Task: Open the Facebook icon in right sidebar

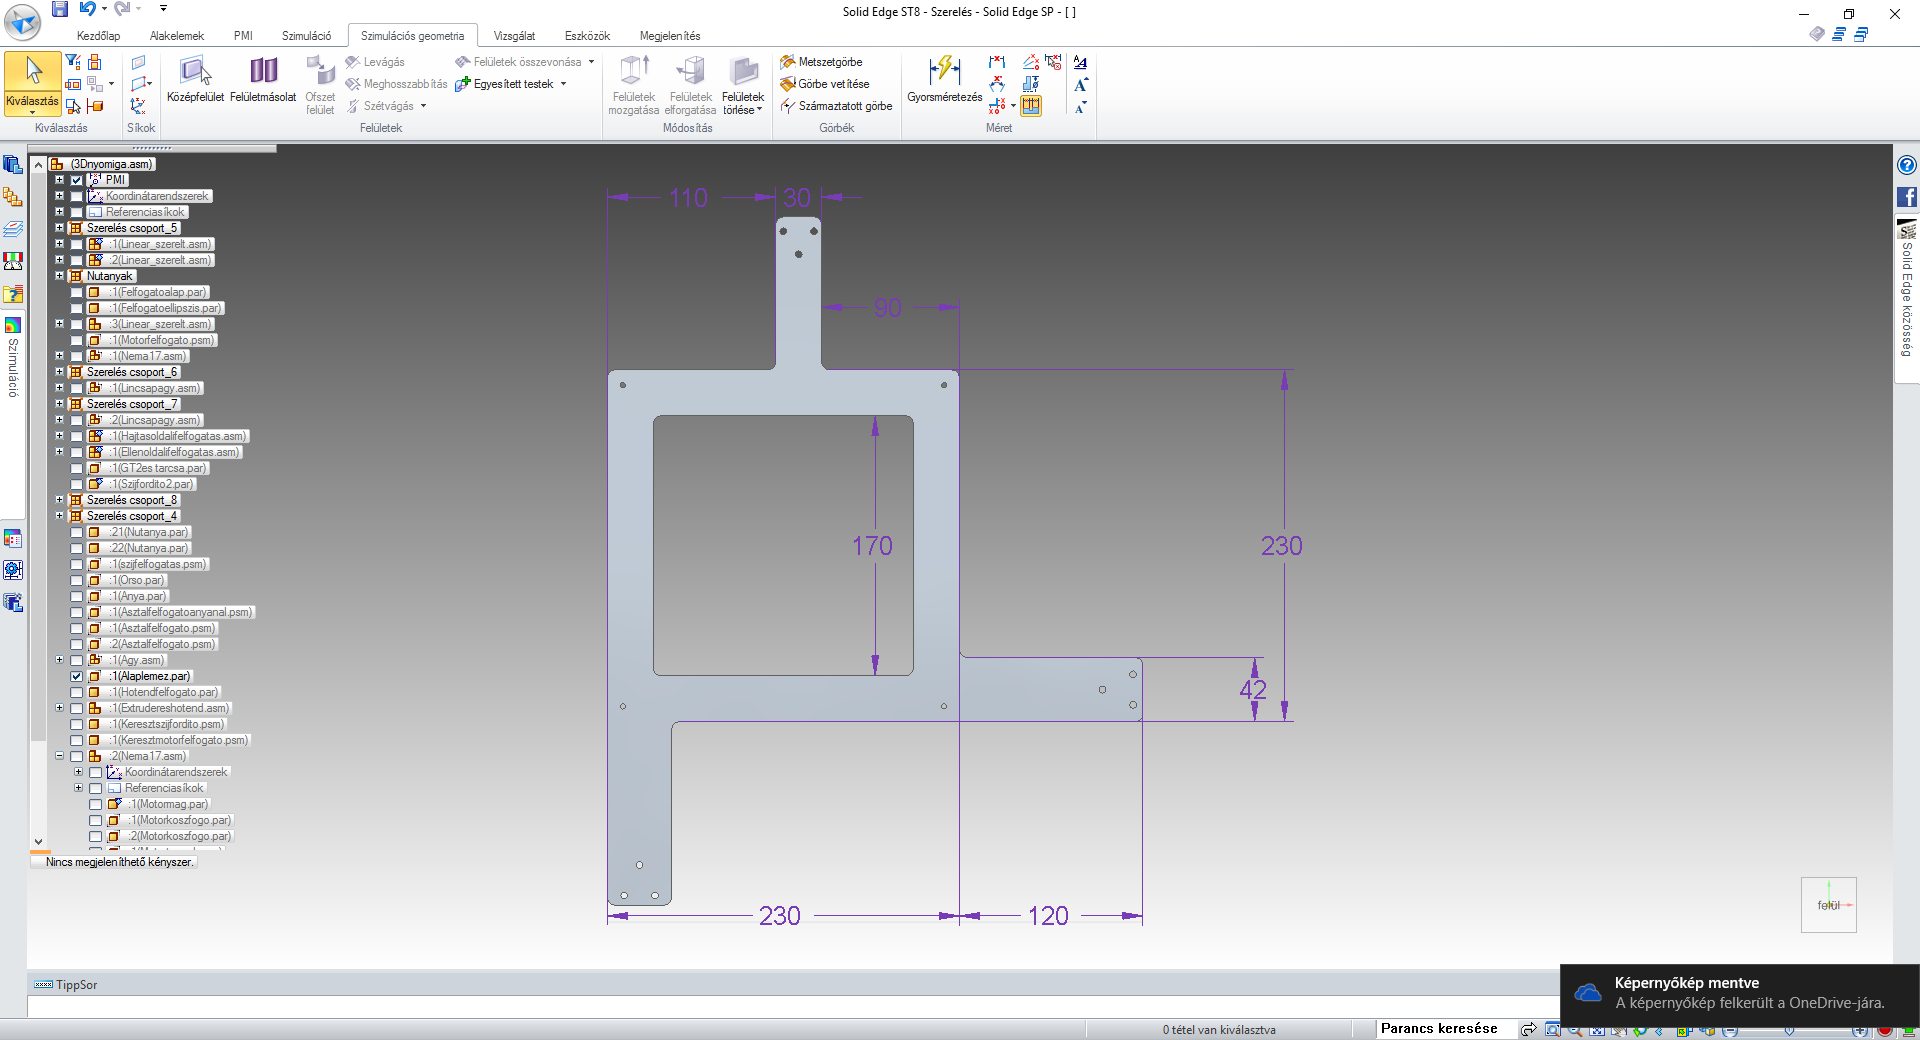Action: (x=1907, y=197)
